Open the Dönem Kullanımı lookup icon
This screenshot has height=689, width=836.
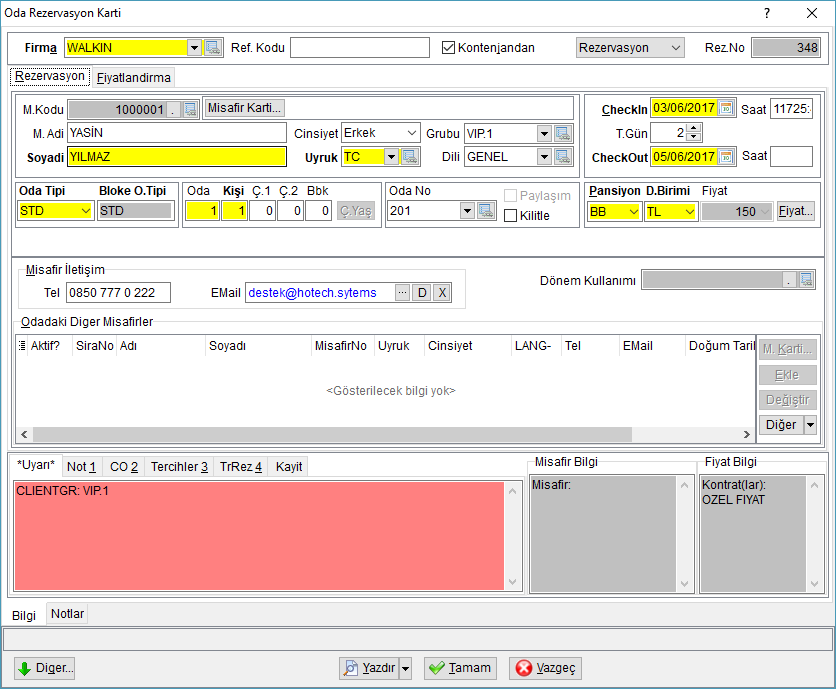click(806, 279)
